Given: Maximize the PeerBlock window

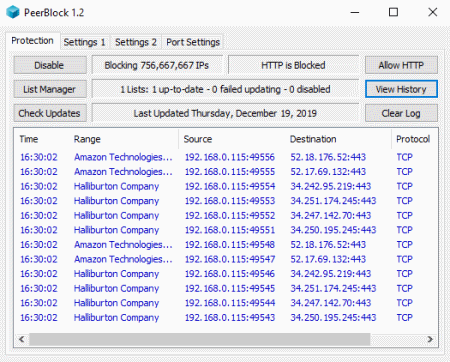Looking at the screenshot, I should [x=394, y=13].
